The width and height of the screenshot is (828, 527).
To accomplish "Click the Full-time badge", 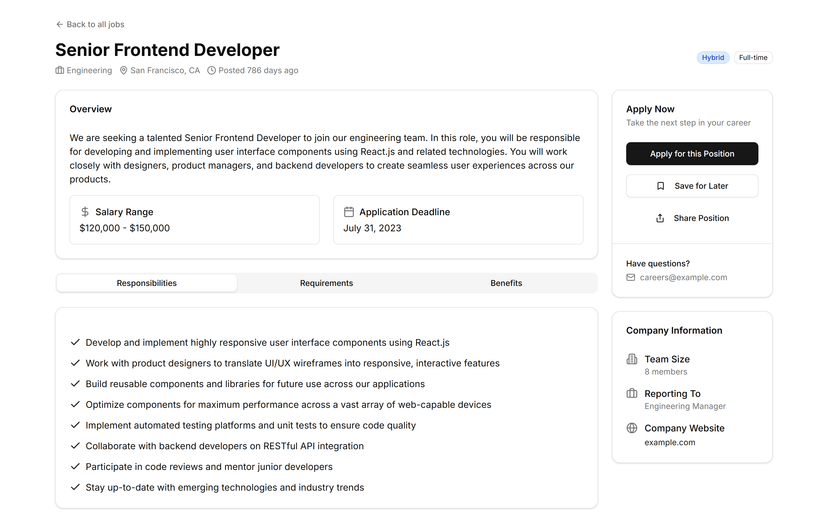I will click(x=753, y=58).
